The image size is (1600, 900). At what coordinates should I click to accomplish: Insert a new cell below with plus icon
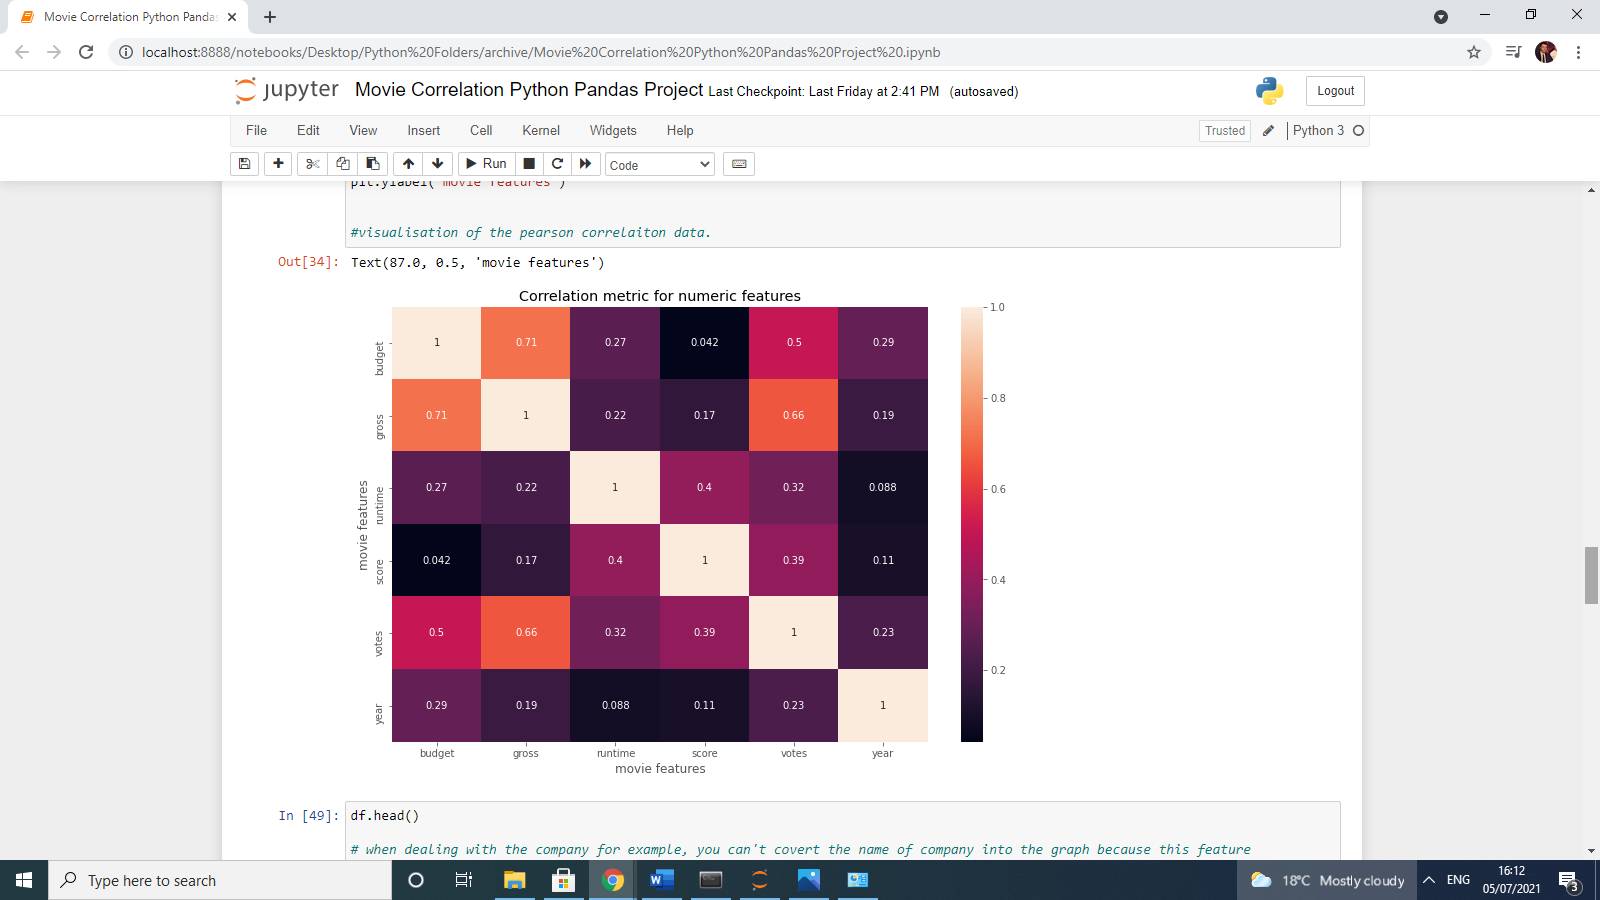pos(278,163)
